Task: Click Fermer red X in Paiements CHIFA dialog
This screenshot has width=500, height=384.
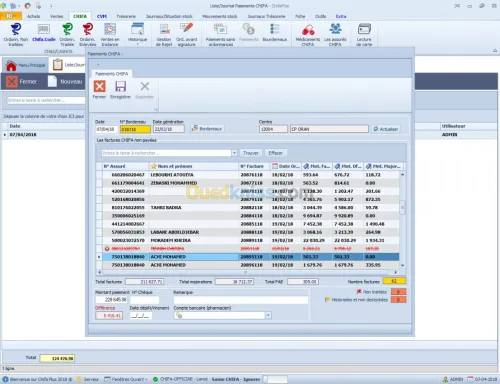Action: click(99, 87)
